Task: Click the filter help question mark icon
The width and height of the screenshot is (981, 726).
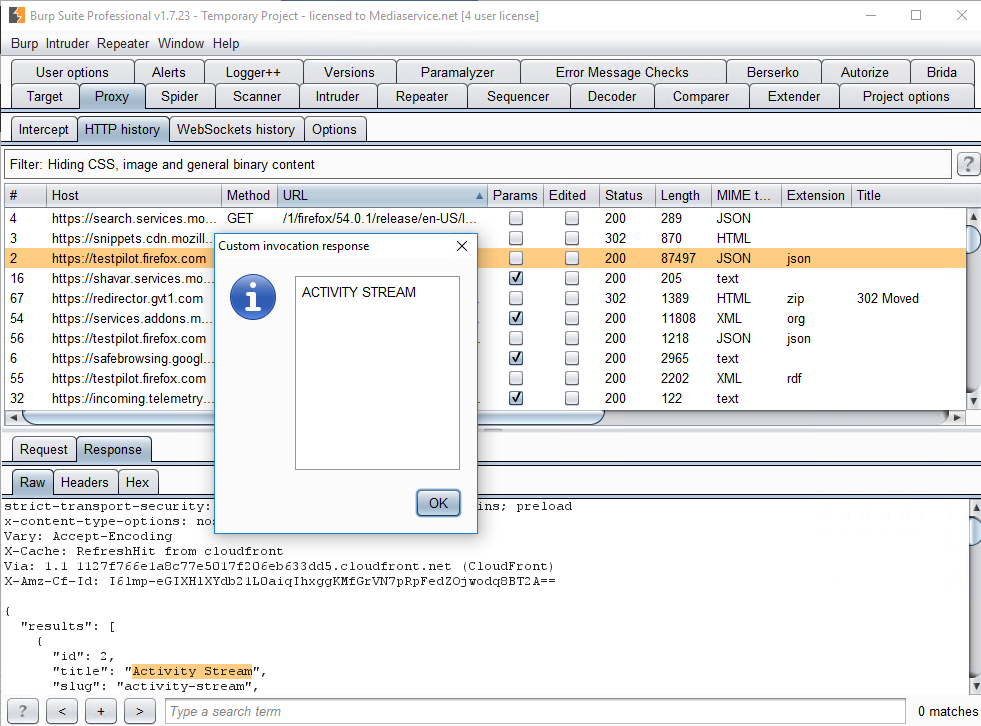Action: pos(967,164)
